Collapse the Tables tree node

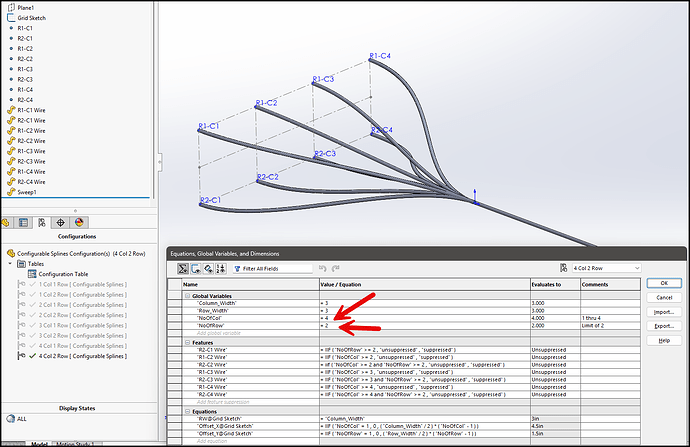pos(10,264)
